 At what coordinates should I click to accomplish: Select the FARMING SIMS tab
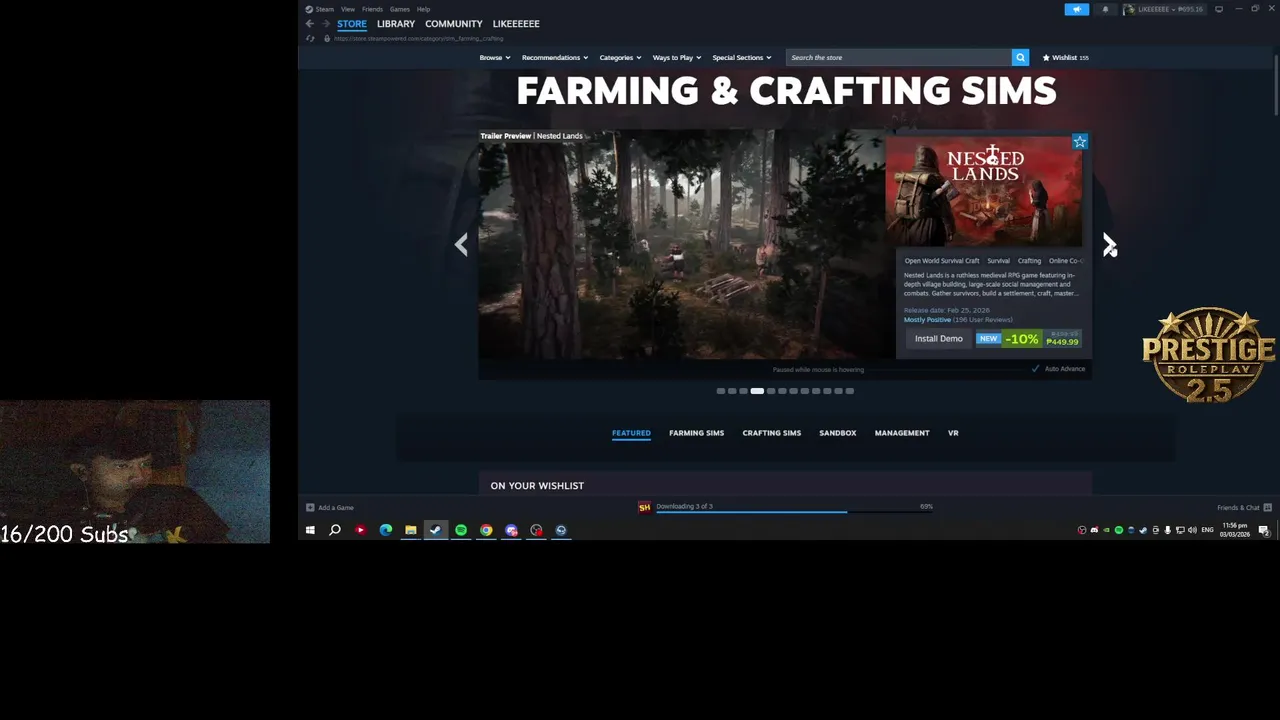pos(696,433)
